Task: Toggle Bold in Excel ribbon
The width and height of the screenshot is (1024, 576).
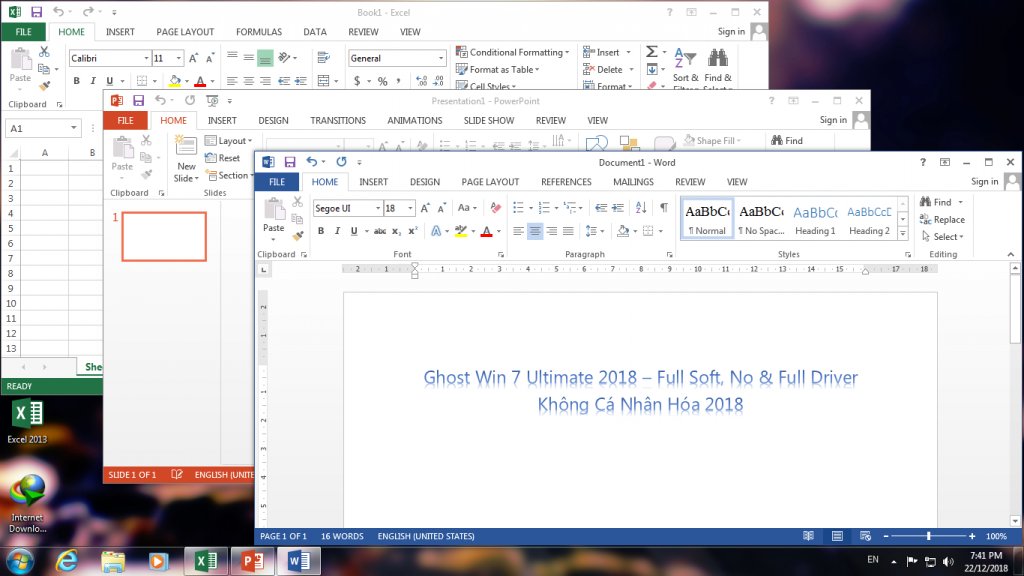Action: [76, 80]
